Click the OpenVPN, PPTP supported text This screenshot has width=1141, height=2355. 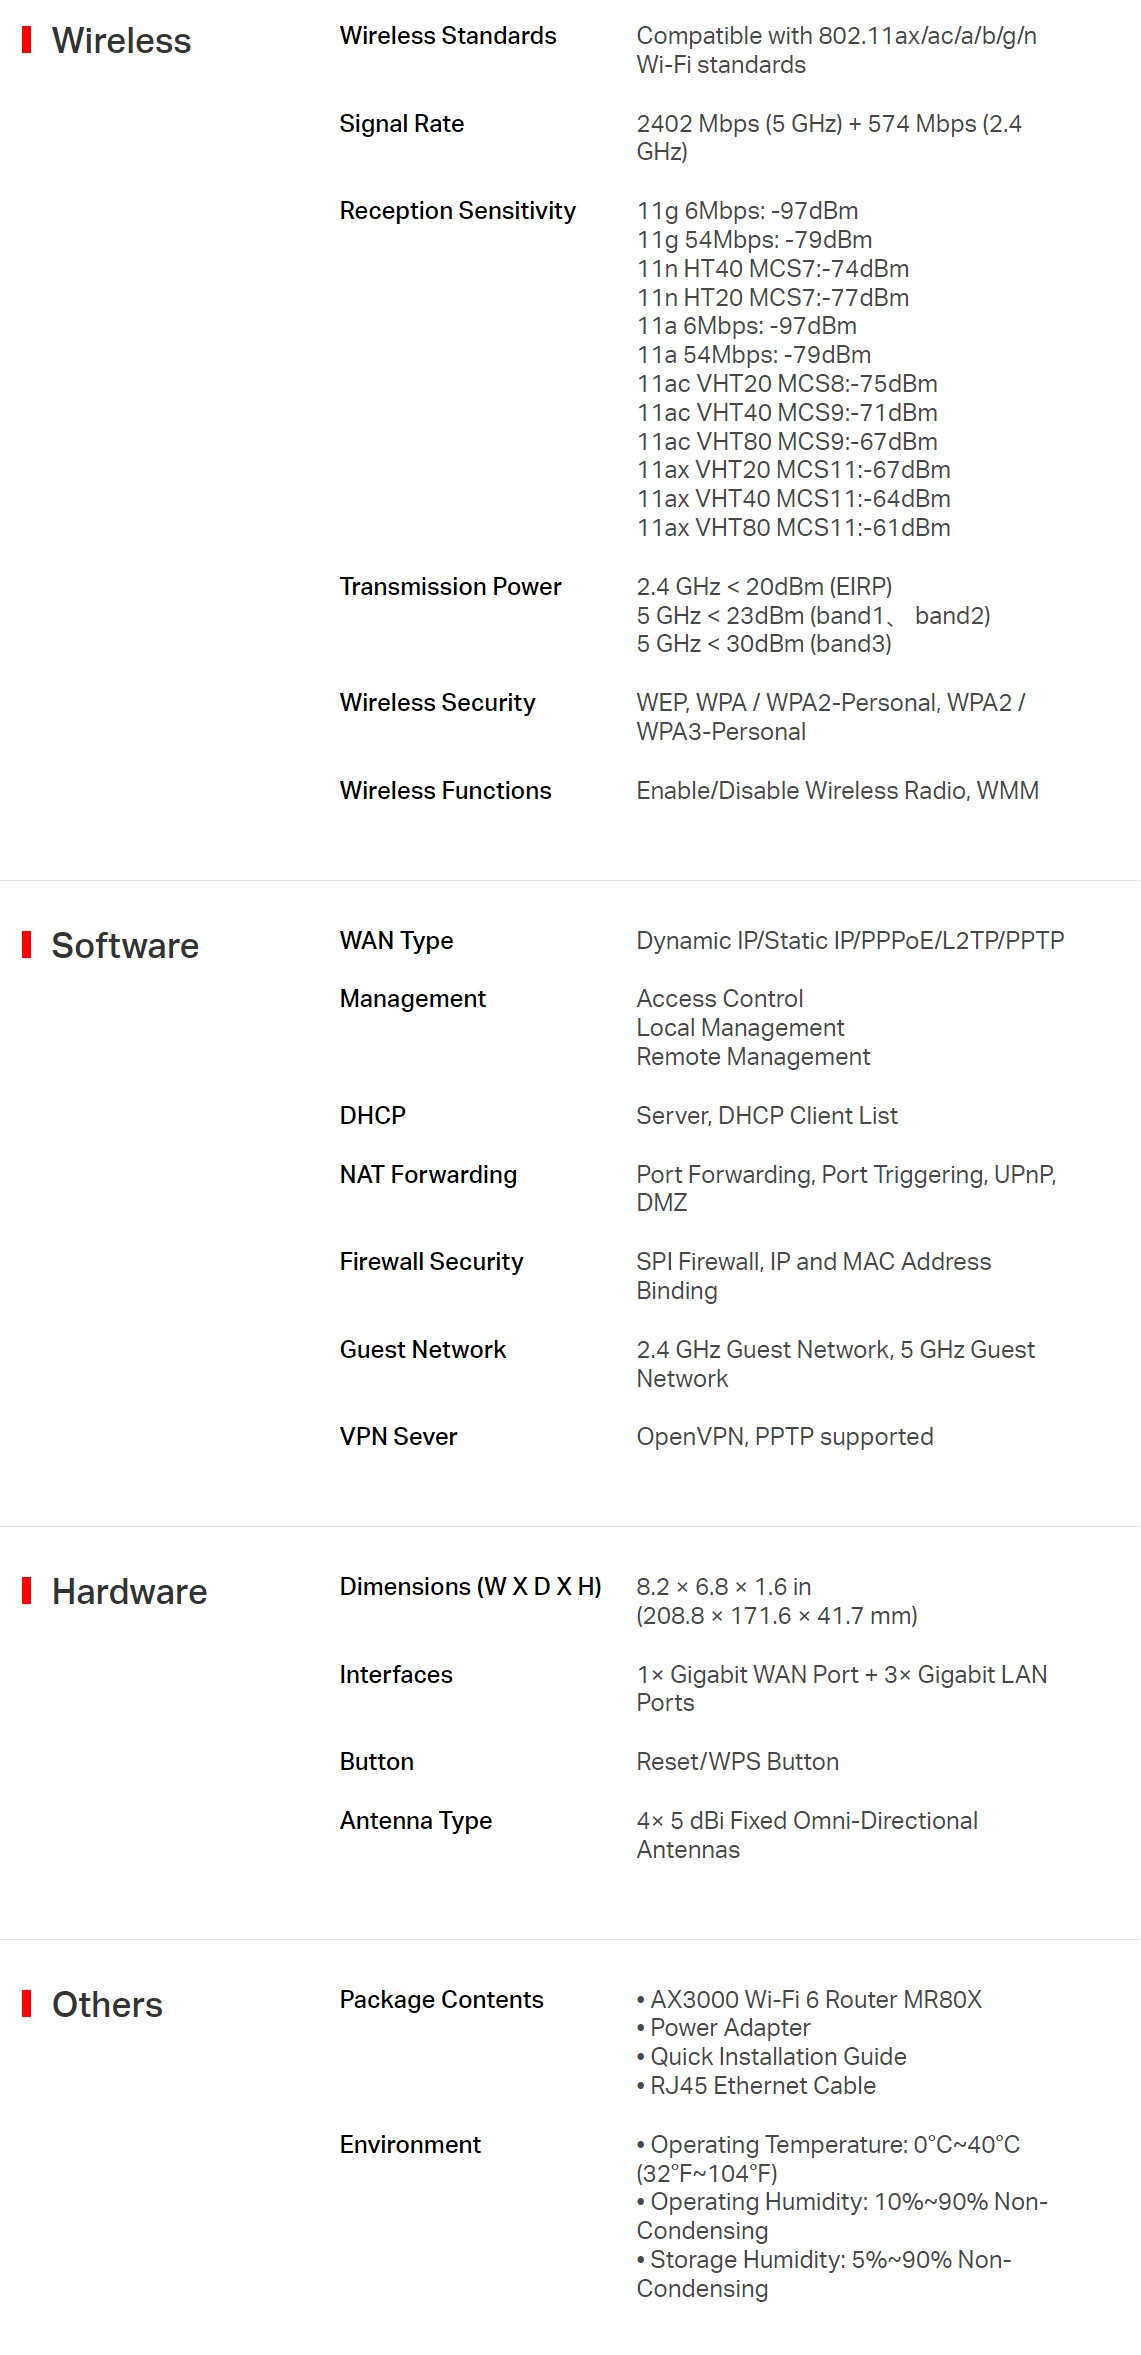(x=785, y=1437)
